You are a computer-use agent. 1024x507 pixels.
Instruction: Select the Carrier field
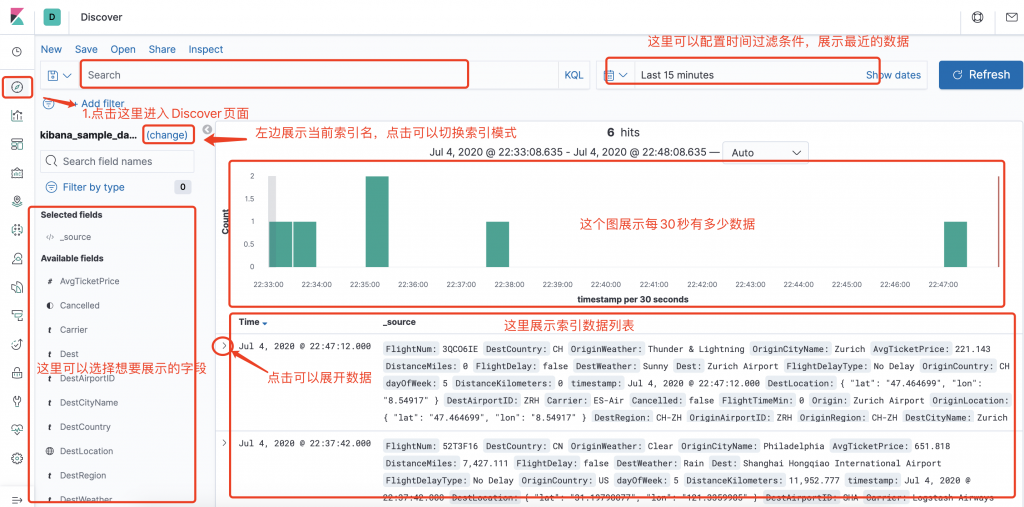coord(74,330)
